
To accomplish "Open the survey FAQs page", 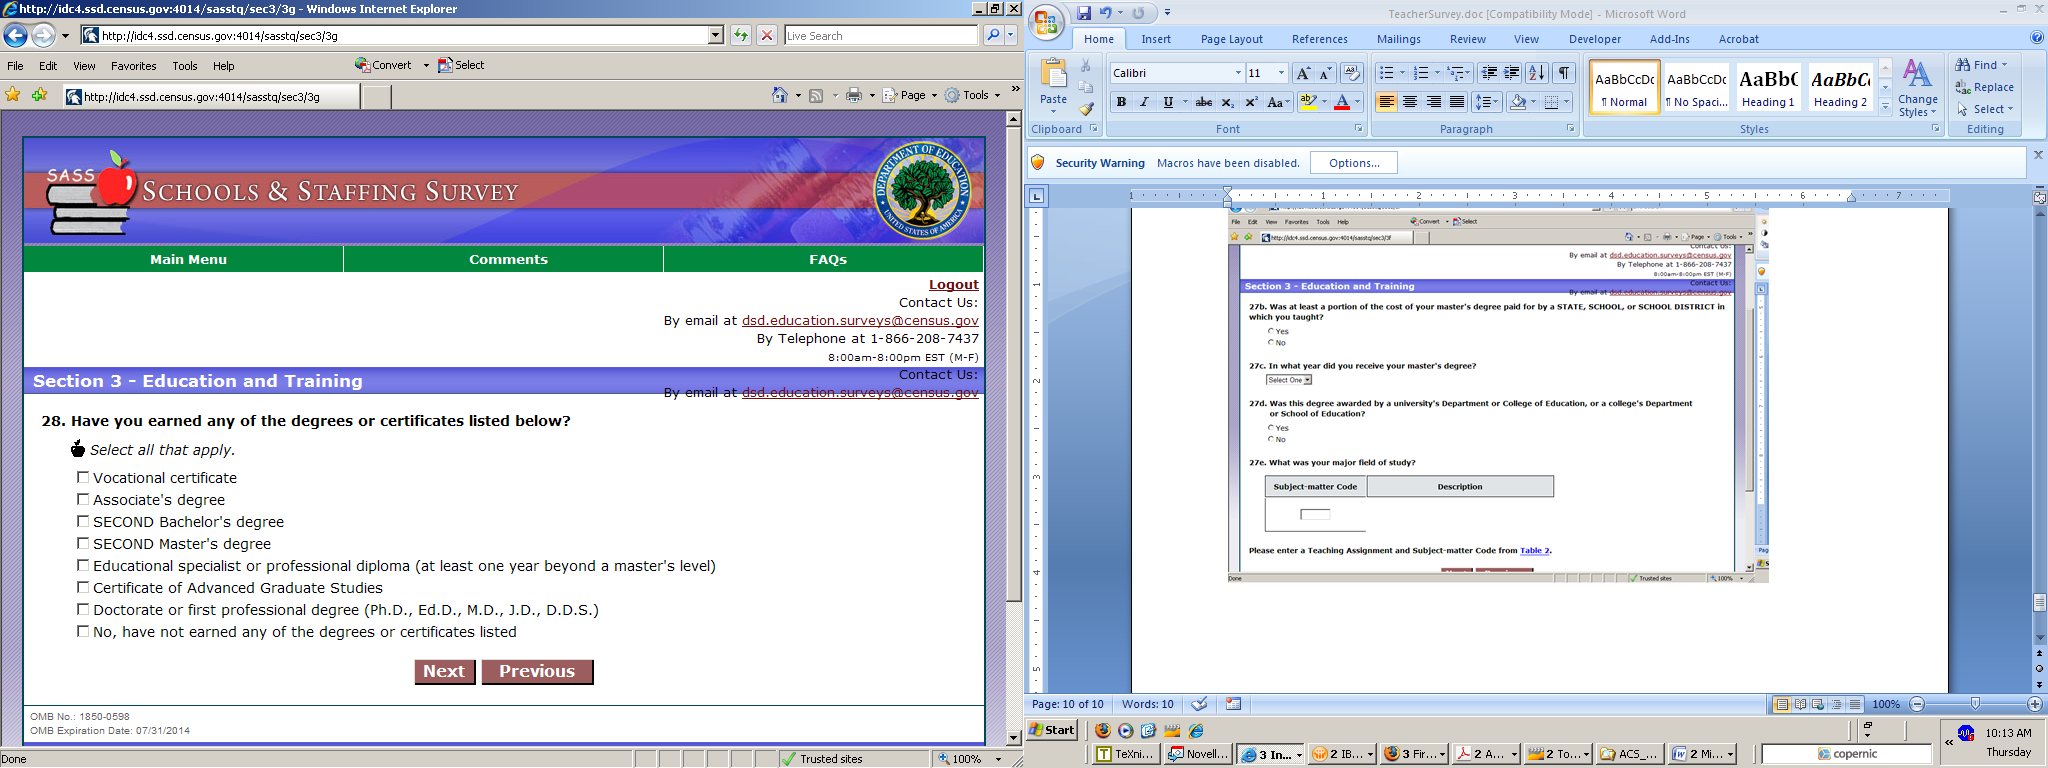I will point(827,259).
